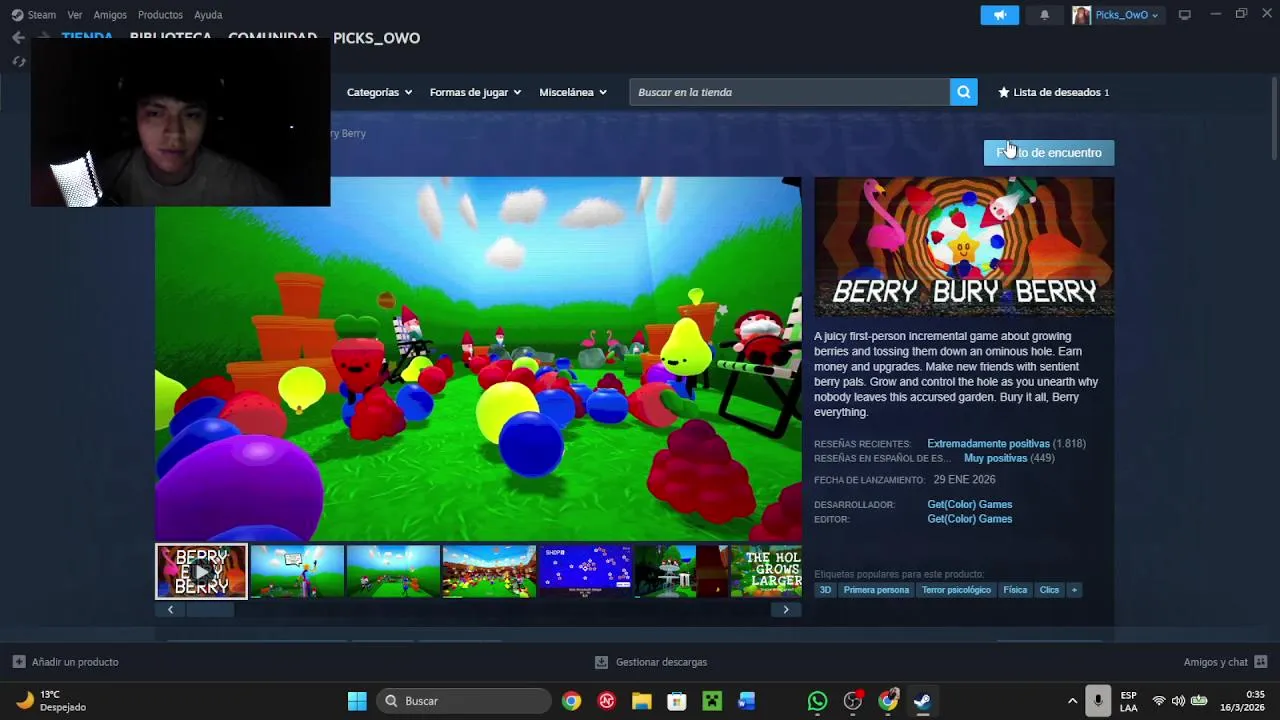
Task: Select the blue SHOP screenshot thumbnail
Action: click(585, 571)
